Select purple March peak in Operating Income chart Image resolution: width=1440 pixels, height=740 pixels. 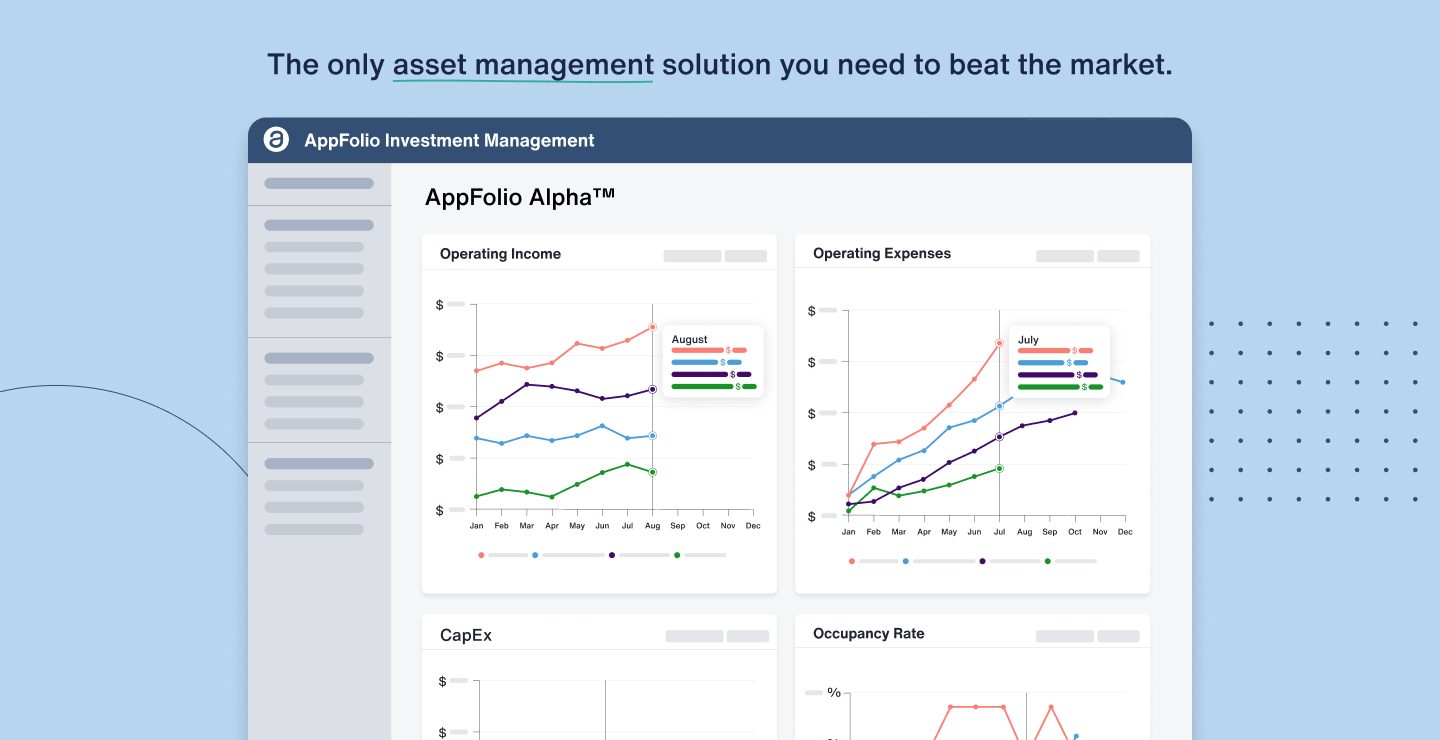(527, 384)
